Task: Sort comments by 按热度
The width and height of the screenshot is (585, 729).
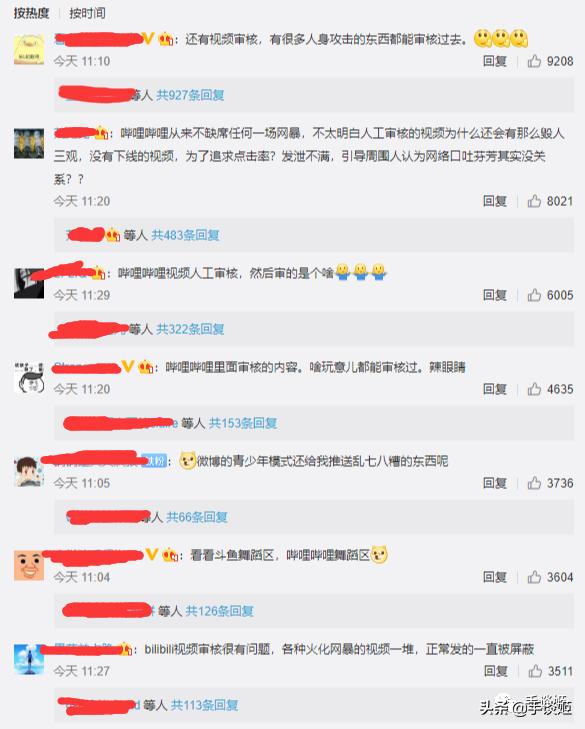Action: click(x=31, y=13)
